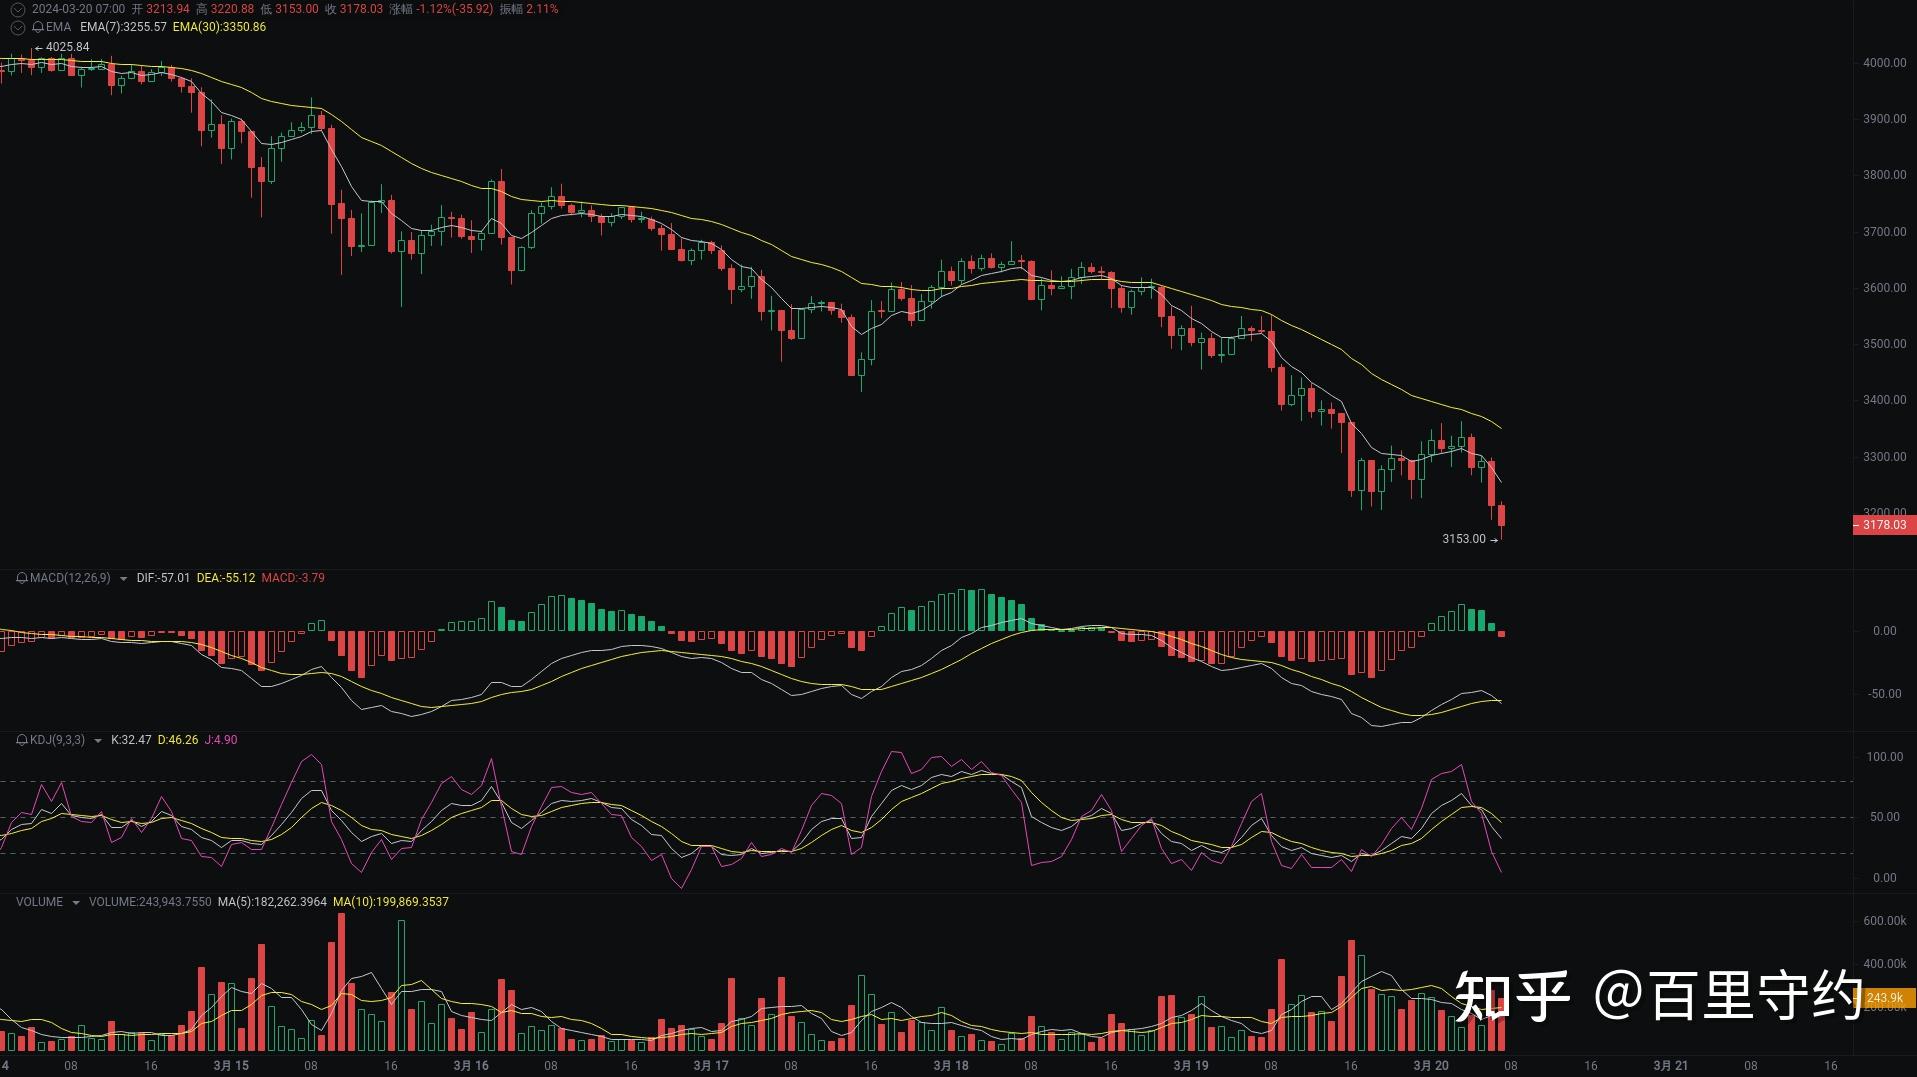This screenshot has width=1917, height=1077.
Task: Click the 3月 16 date axis label
Action: point(471,1066)
